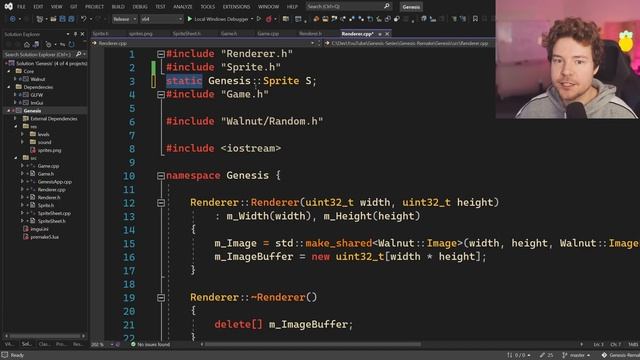
Task: Click the editor horizontal scrollbar
Action: (x=312, y=344)
